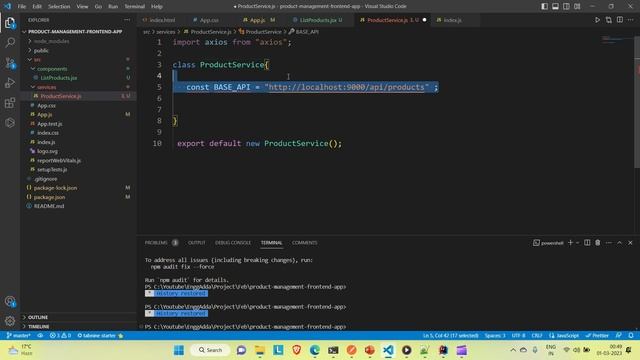Screen dimensions: 640x360
Task: Open Microsoft Edge from the taskbar
Action: coord(315,350)
